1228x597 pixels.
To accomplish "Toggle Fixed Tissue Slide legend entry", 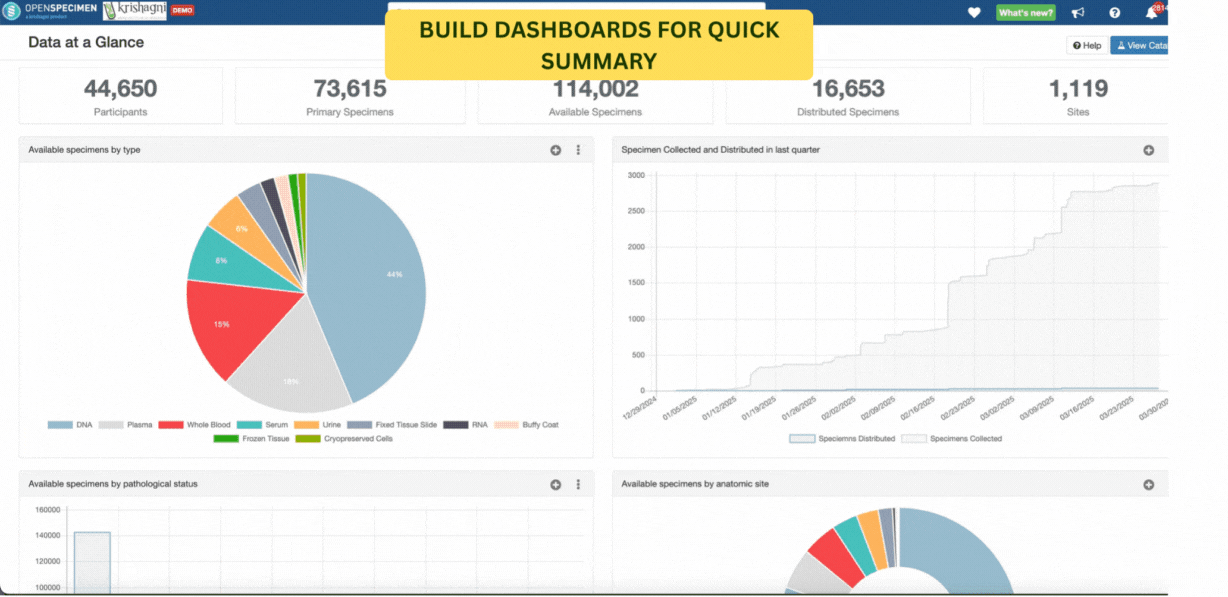I will point(393,425).
